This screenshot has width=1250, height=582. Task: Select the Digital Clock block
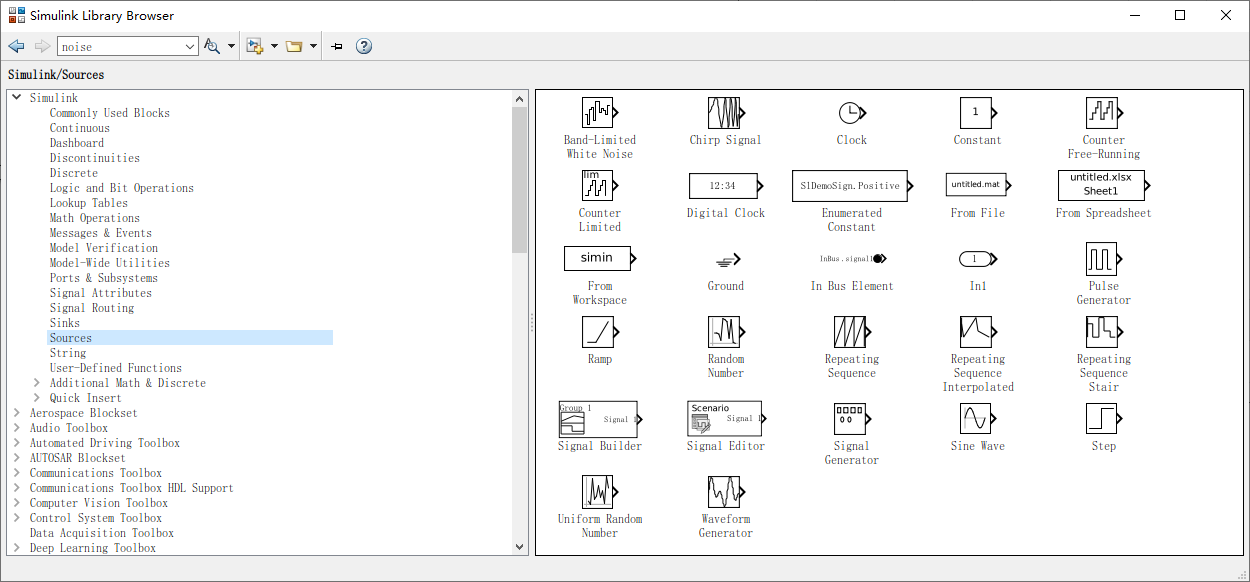coord(725,185)
